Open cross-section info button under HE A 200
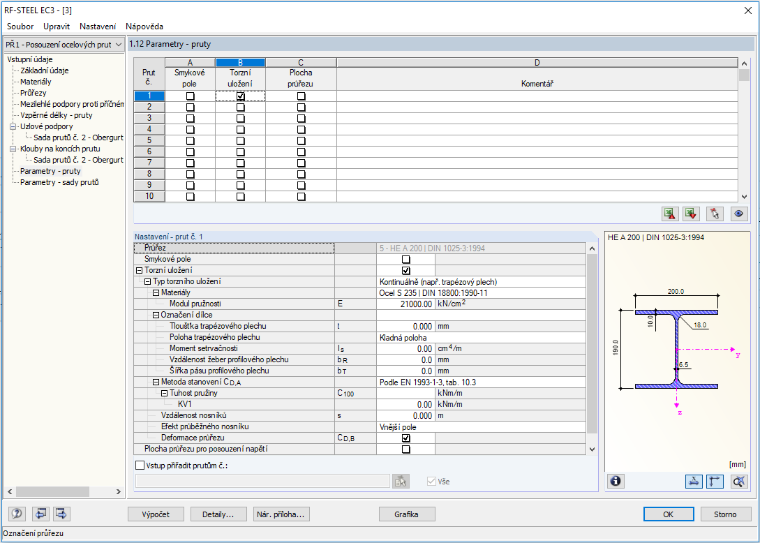760x543 pixels. 616,481
